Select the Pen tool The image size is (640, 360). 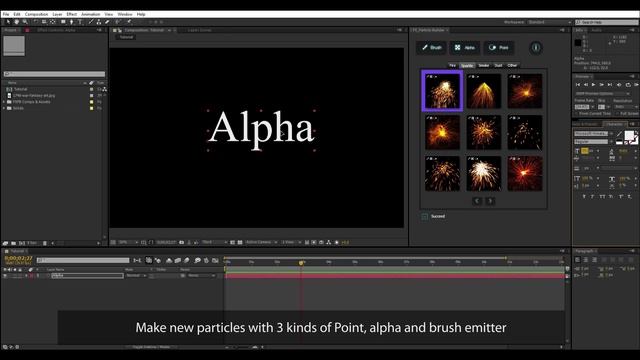(71, 22)
